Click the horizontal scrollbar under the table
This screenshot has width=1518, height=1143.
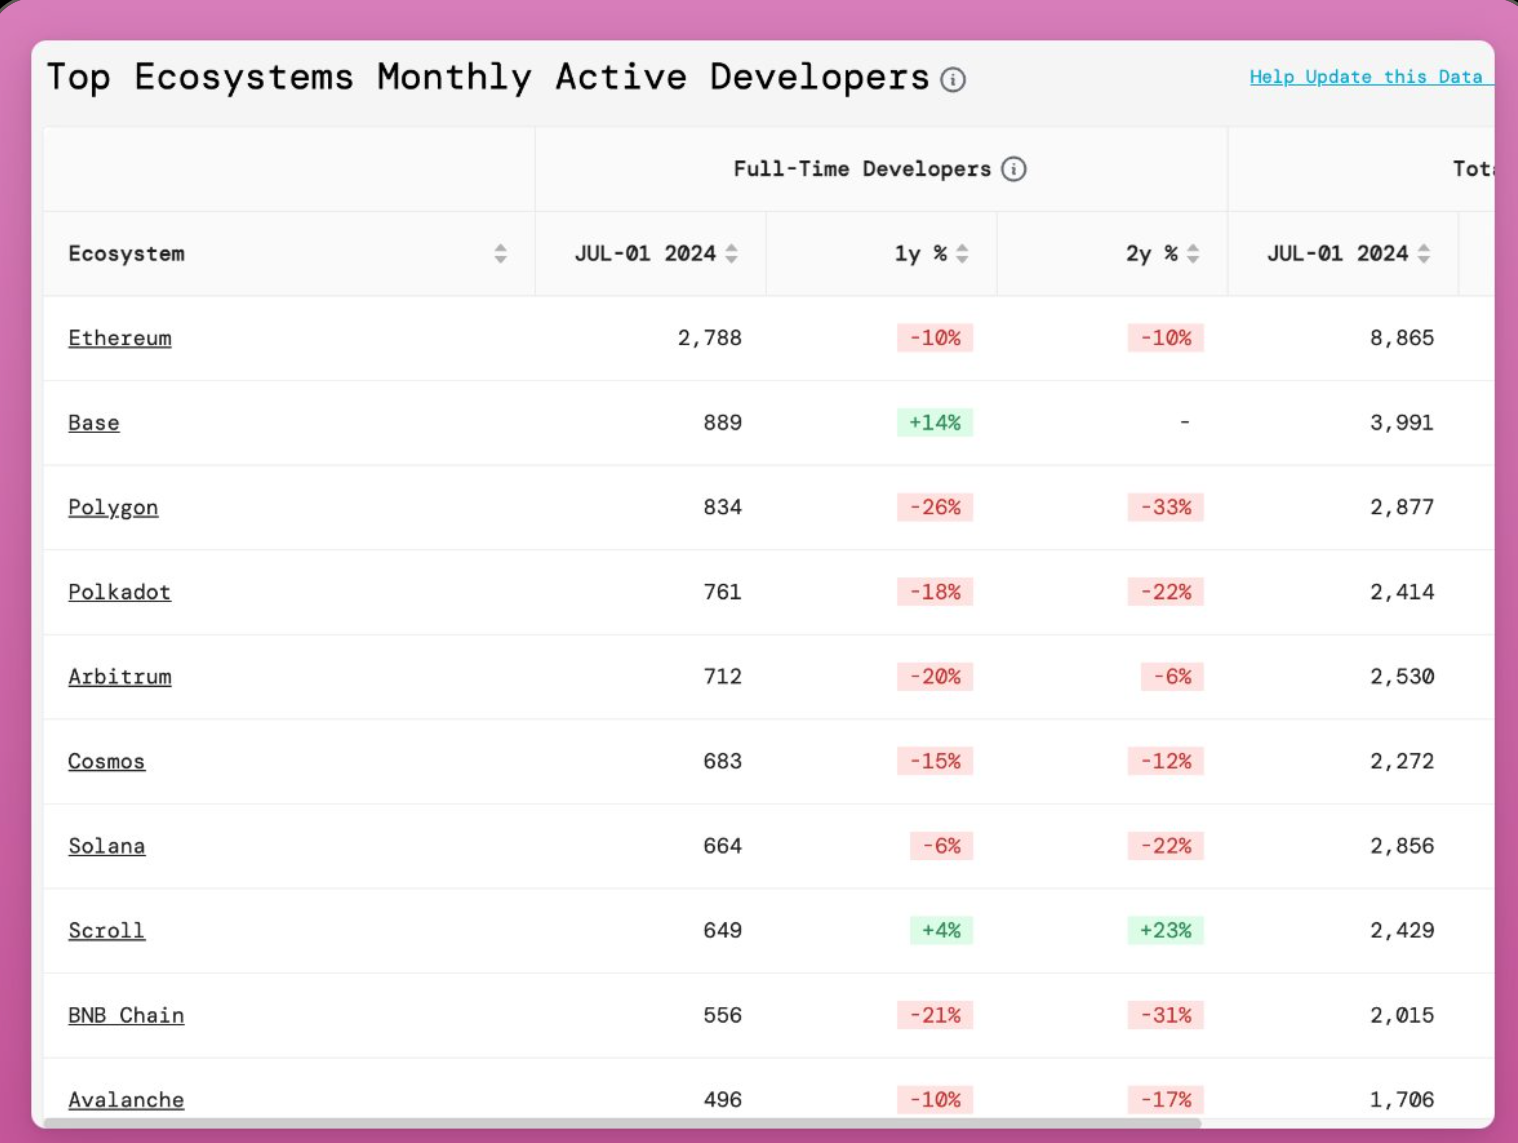[x=622, y=1123]
